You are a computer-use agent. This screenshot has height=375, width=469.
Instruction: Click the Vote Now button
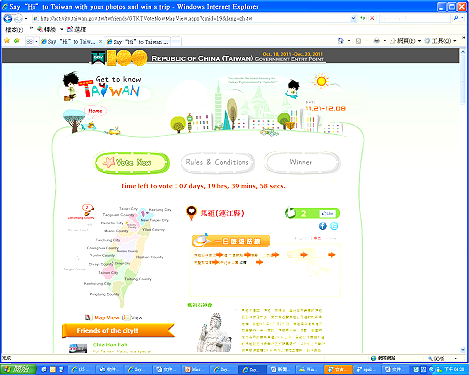tap(132, 163)
